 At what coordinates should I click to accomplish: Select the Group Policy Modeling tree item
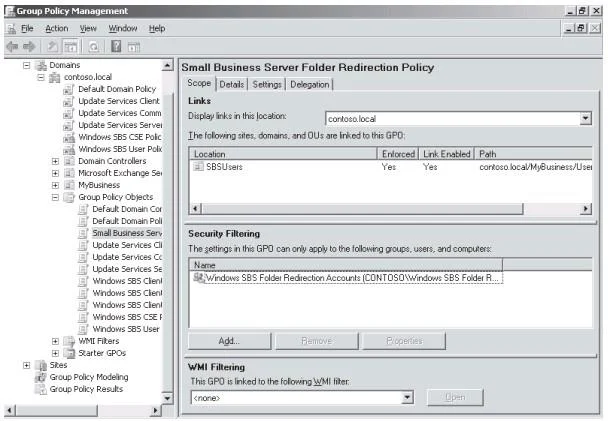(x=89, y=377)
